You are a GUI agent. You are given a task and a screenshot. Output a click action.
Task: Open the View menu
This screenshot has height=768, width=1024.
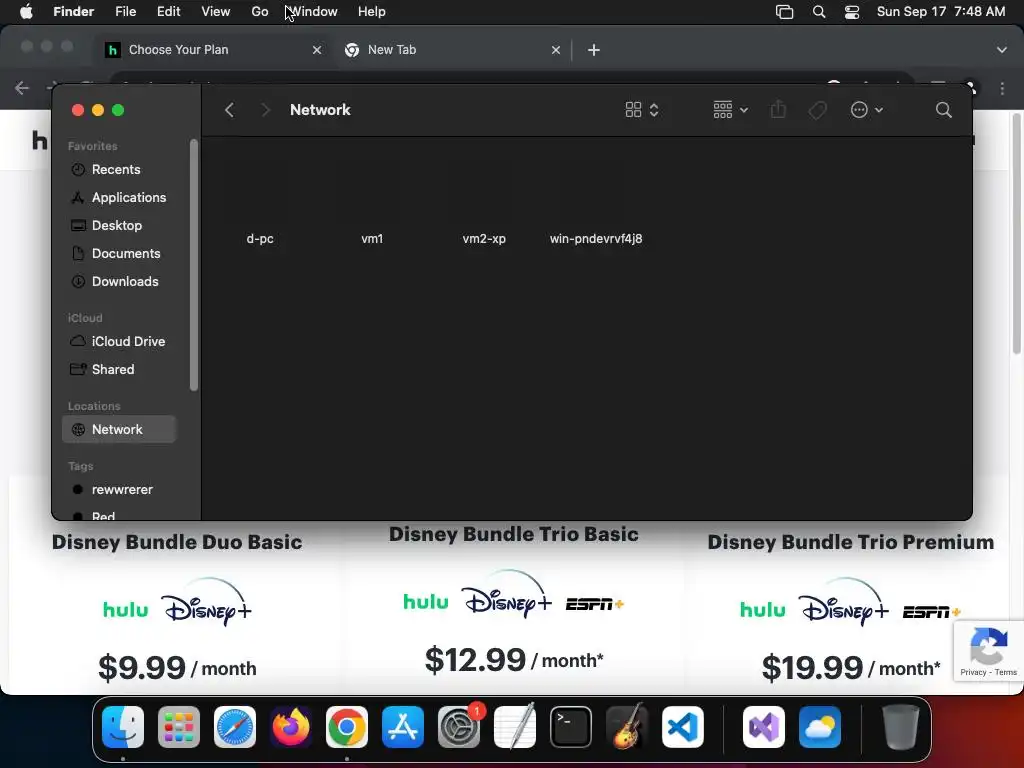pos(216,12)
